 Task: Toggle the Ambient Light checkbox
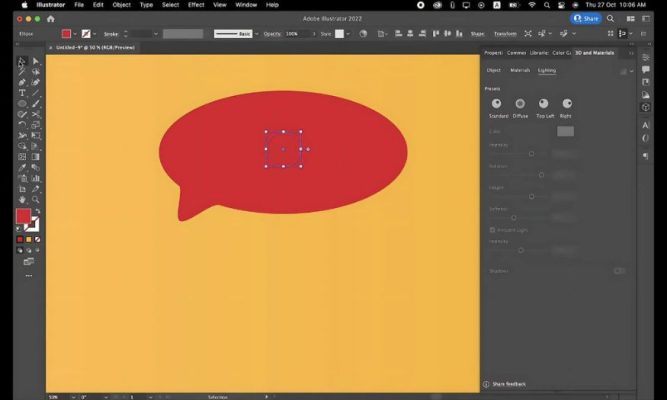pyautogui.click(x=492, y=229)
